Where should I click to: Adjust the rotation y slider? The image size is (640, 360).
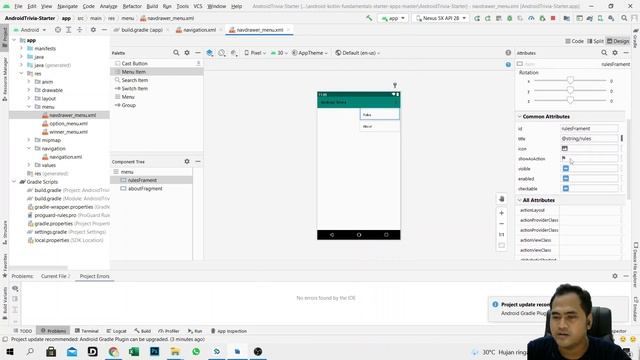[x=570, y=91]
